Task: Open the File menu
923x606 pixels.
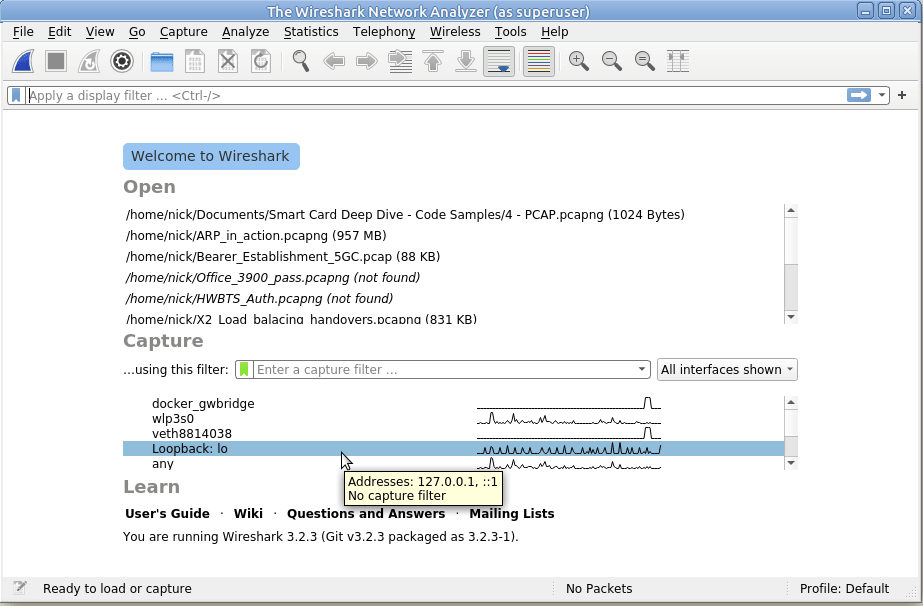Action: [23, 32]
